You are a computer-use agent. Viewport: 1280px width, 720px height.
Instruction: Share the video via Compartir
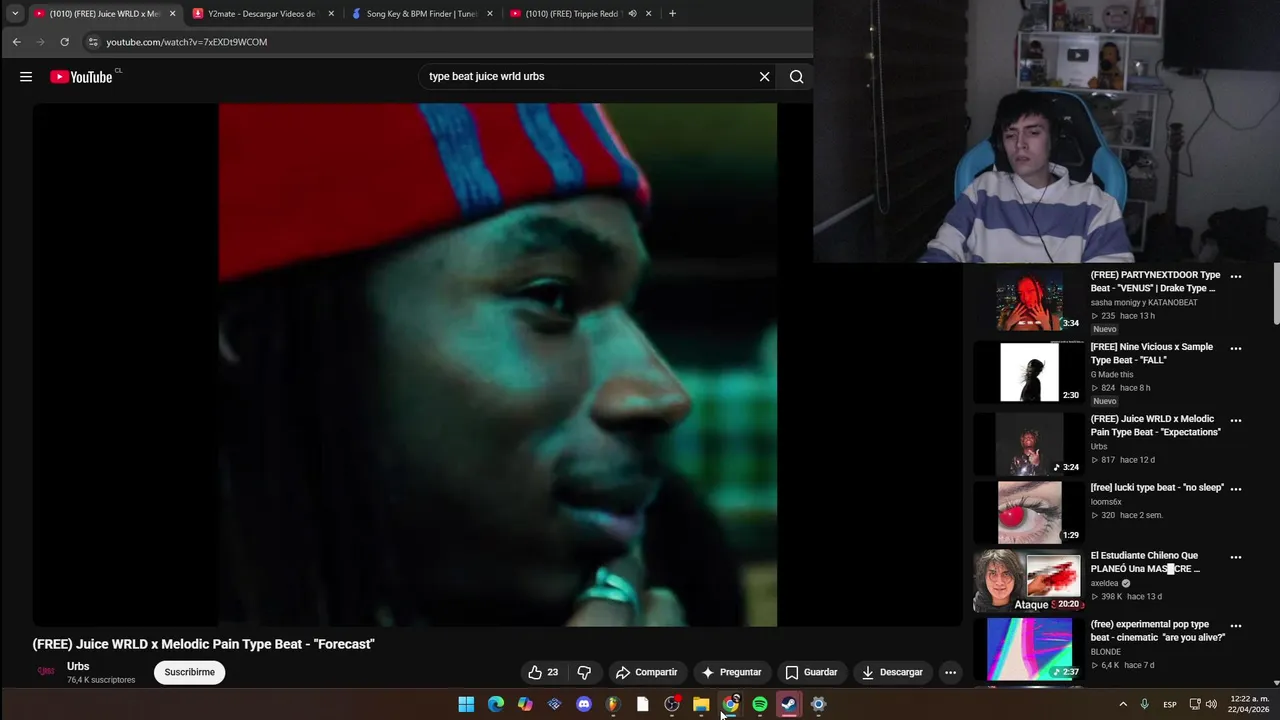(x=646, y=672)
